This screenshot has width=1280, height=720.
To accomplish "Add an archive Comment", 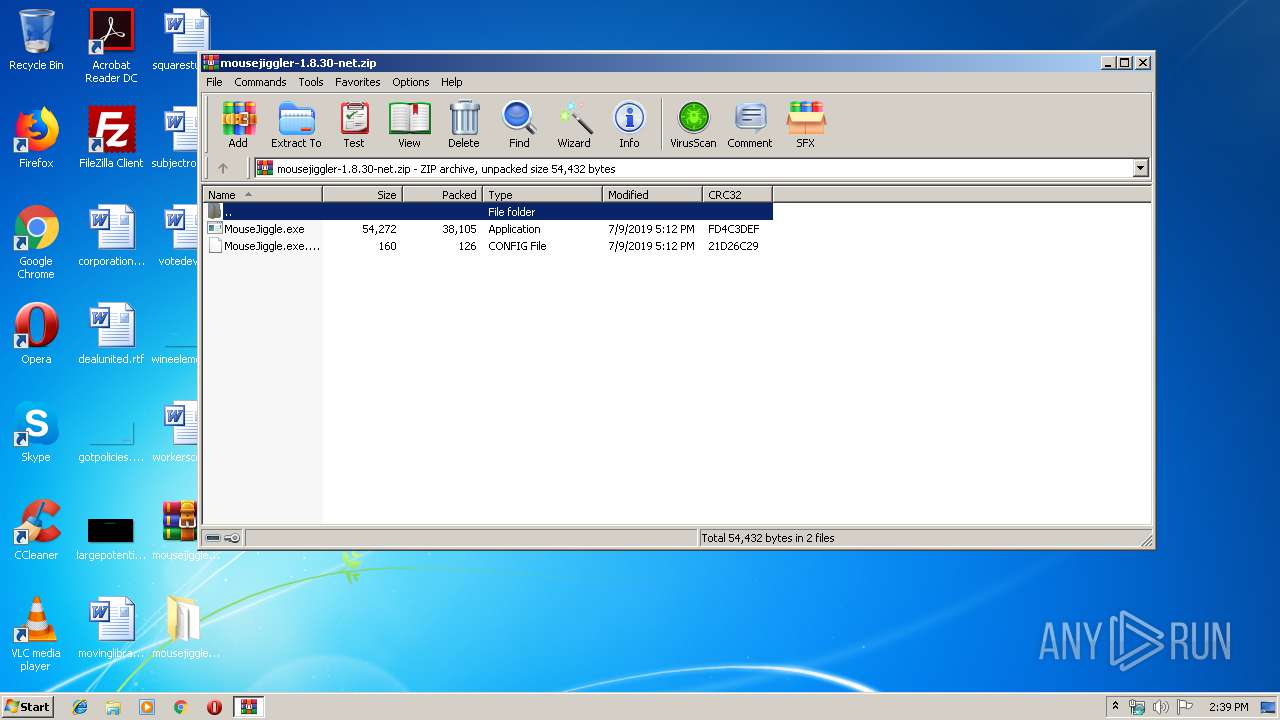I will 750,125.
